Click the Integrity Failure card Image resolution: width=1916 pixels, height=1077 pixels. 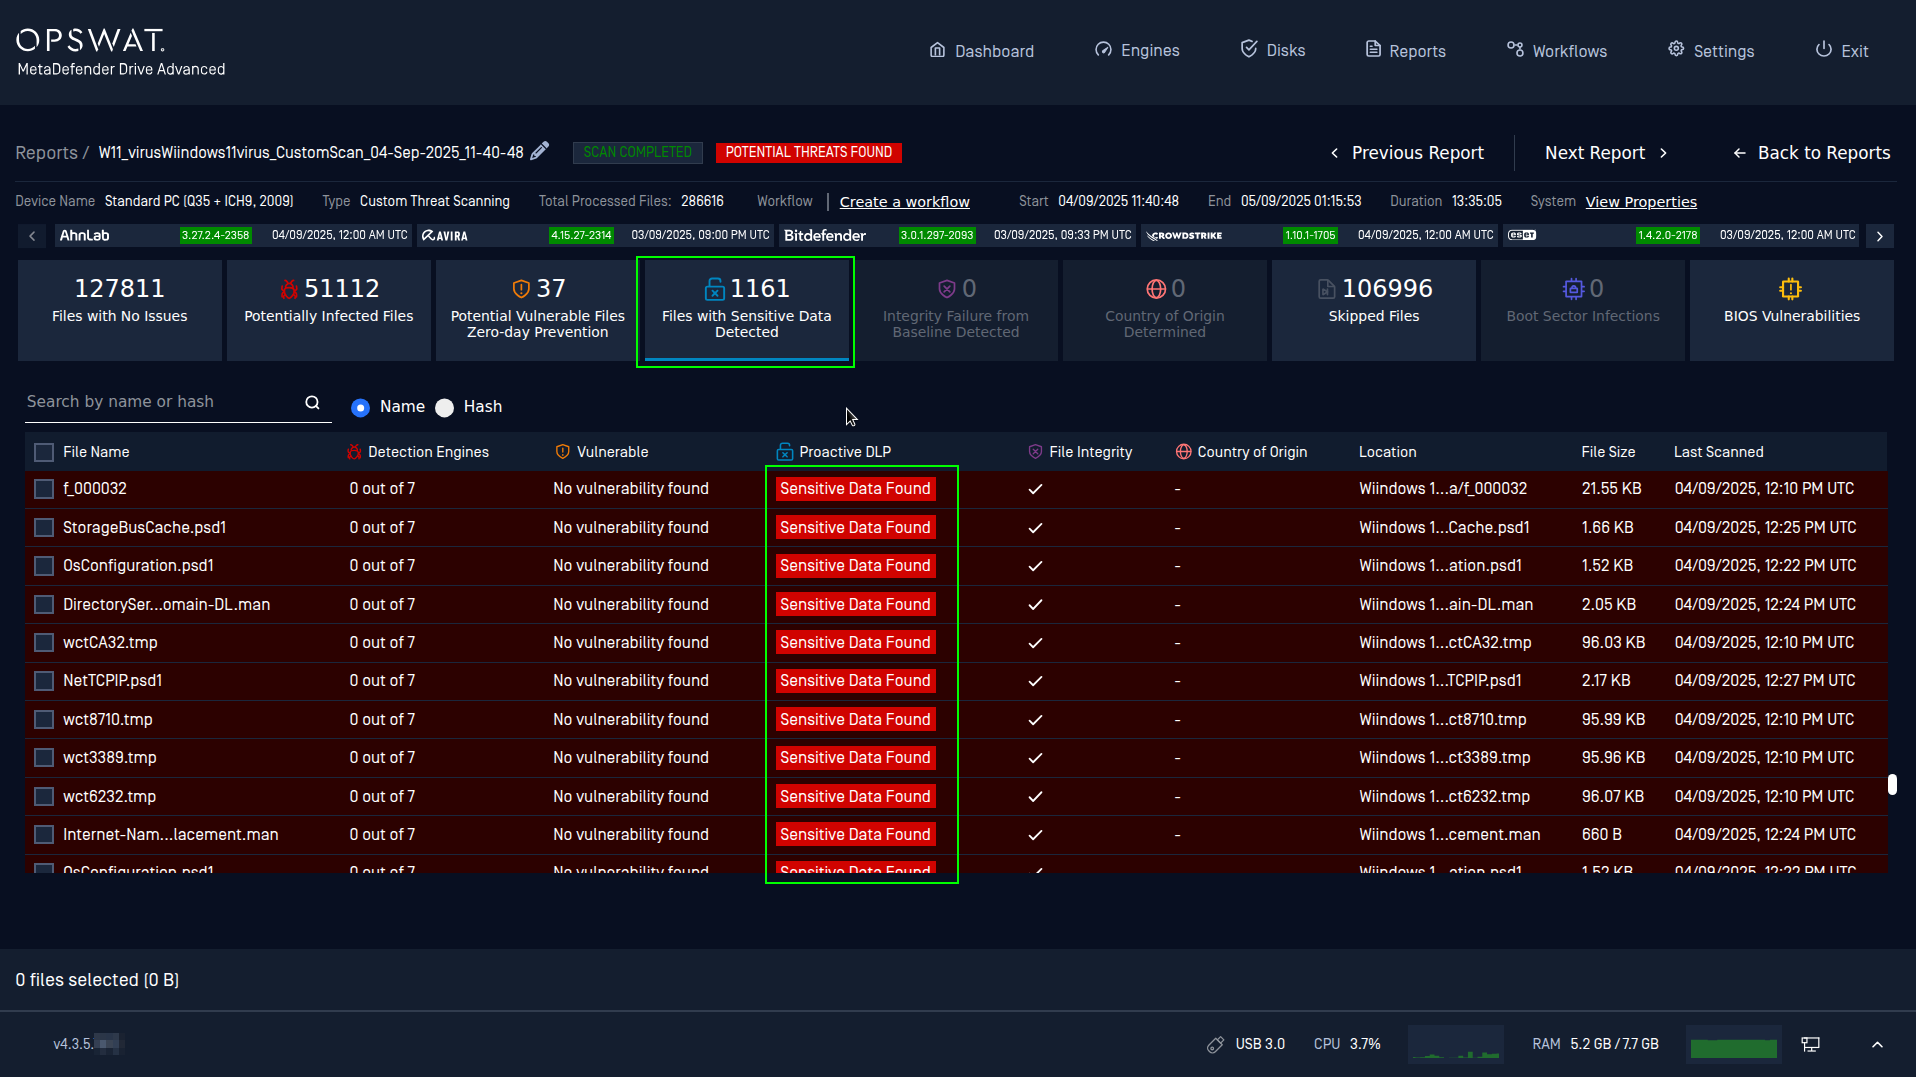(x=955, y=310)
